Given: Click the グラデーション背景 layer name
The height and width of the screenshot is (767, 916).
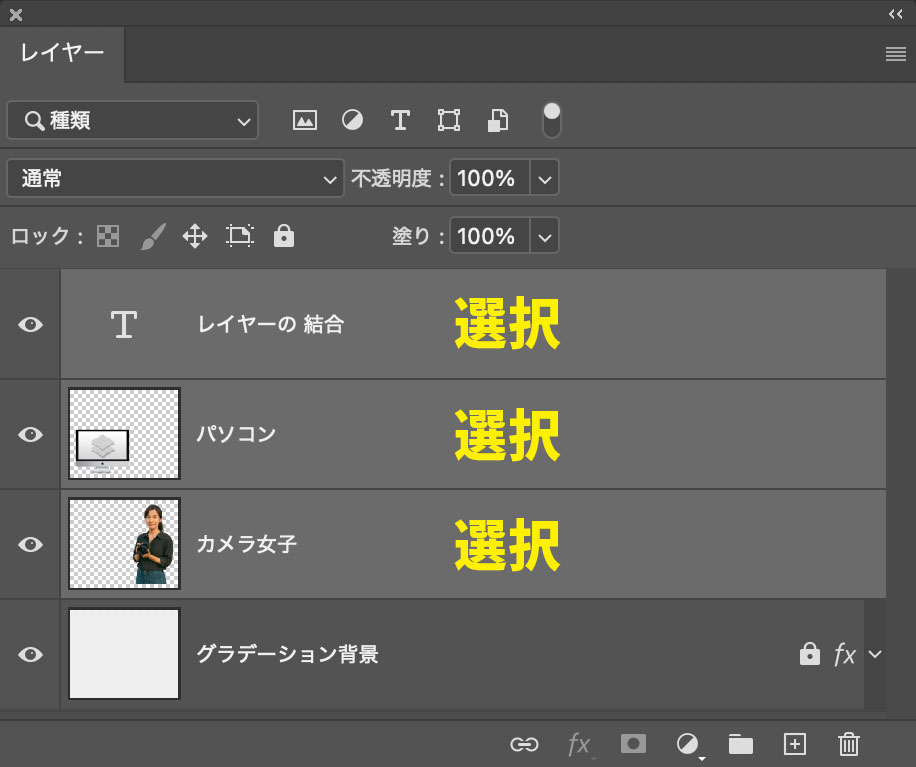Looking at the screenshot, I should (x=287, y=654).
